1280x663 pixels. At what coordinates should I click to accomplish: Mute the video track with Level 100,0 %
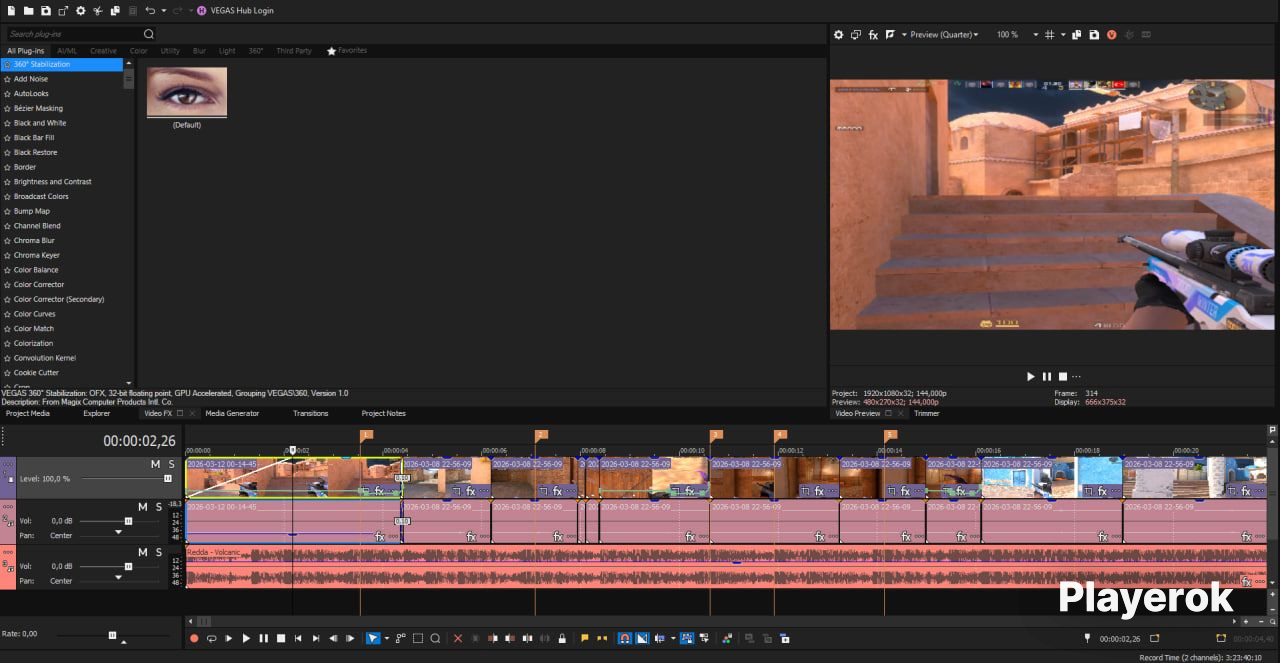[155, 464]
